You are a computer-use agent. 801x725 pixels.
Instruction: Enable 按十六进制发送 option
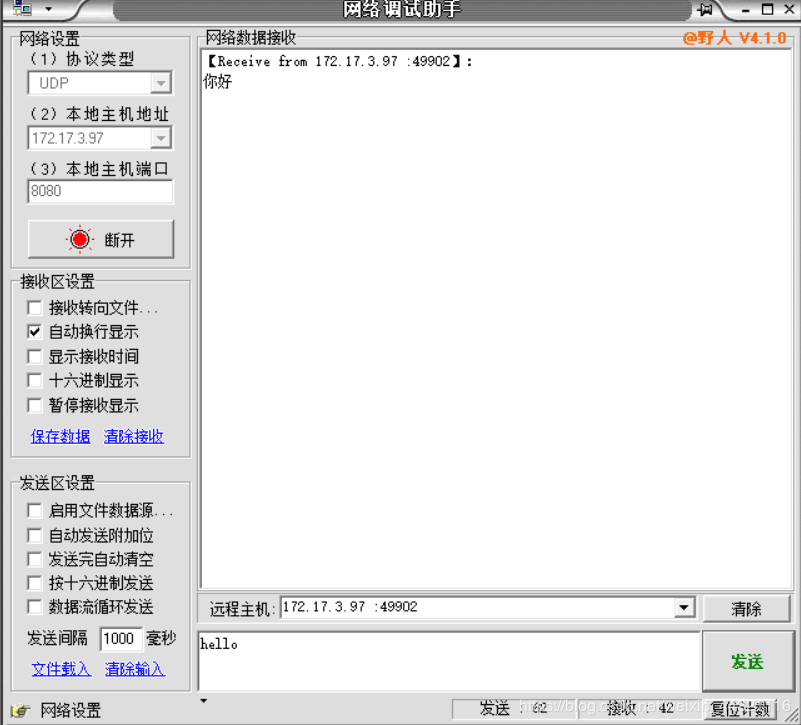(x=34, y=582)
